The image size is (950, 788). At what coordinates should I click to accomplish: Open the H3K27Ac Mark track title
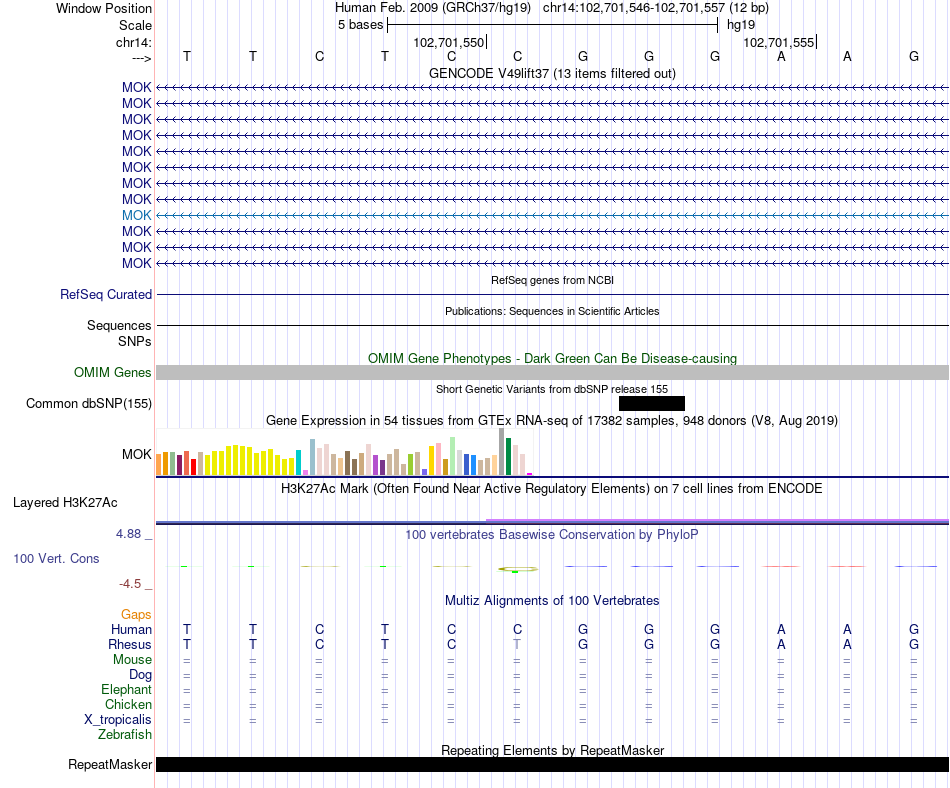pos(552,489)
